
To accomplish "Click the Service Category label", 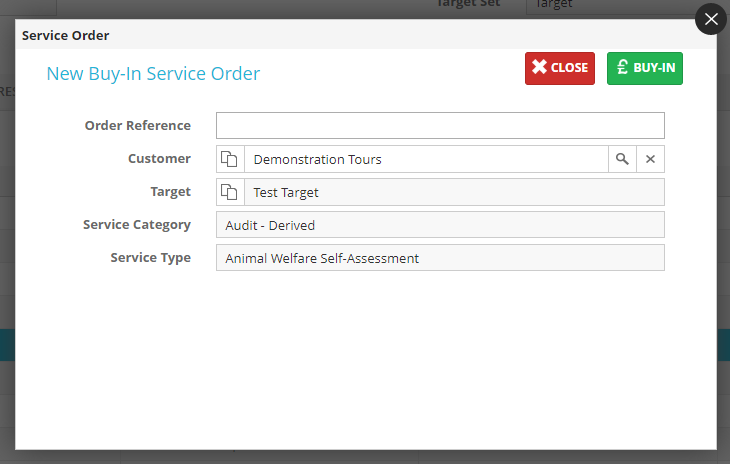I will click(x=136, y=225).
